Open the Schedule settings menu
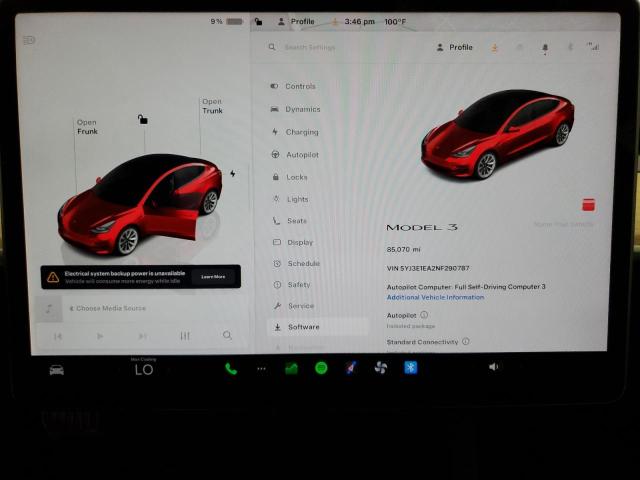Image resolution: width=640 pixels, height=480 pixels. 297,264
